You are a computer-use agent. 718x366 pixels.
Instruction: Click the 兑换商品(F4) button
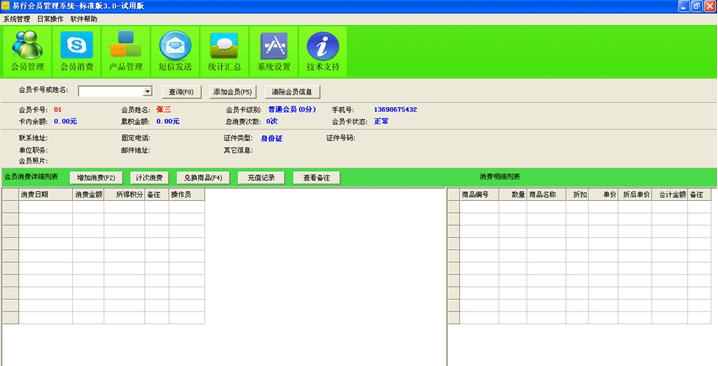203,178
